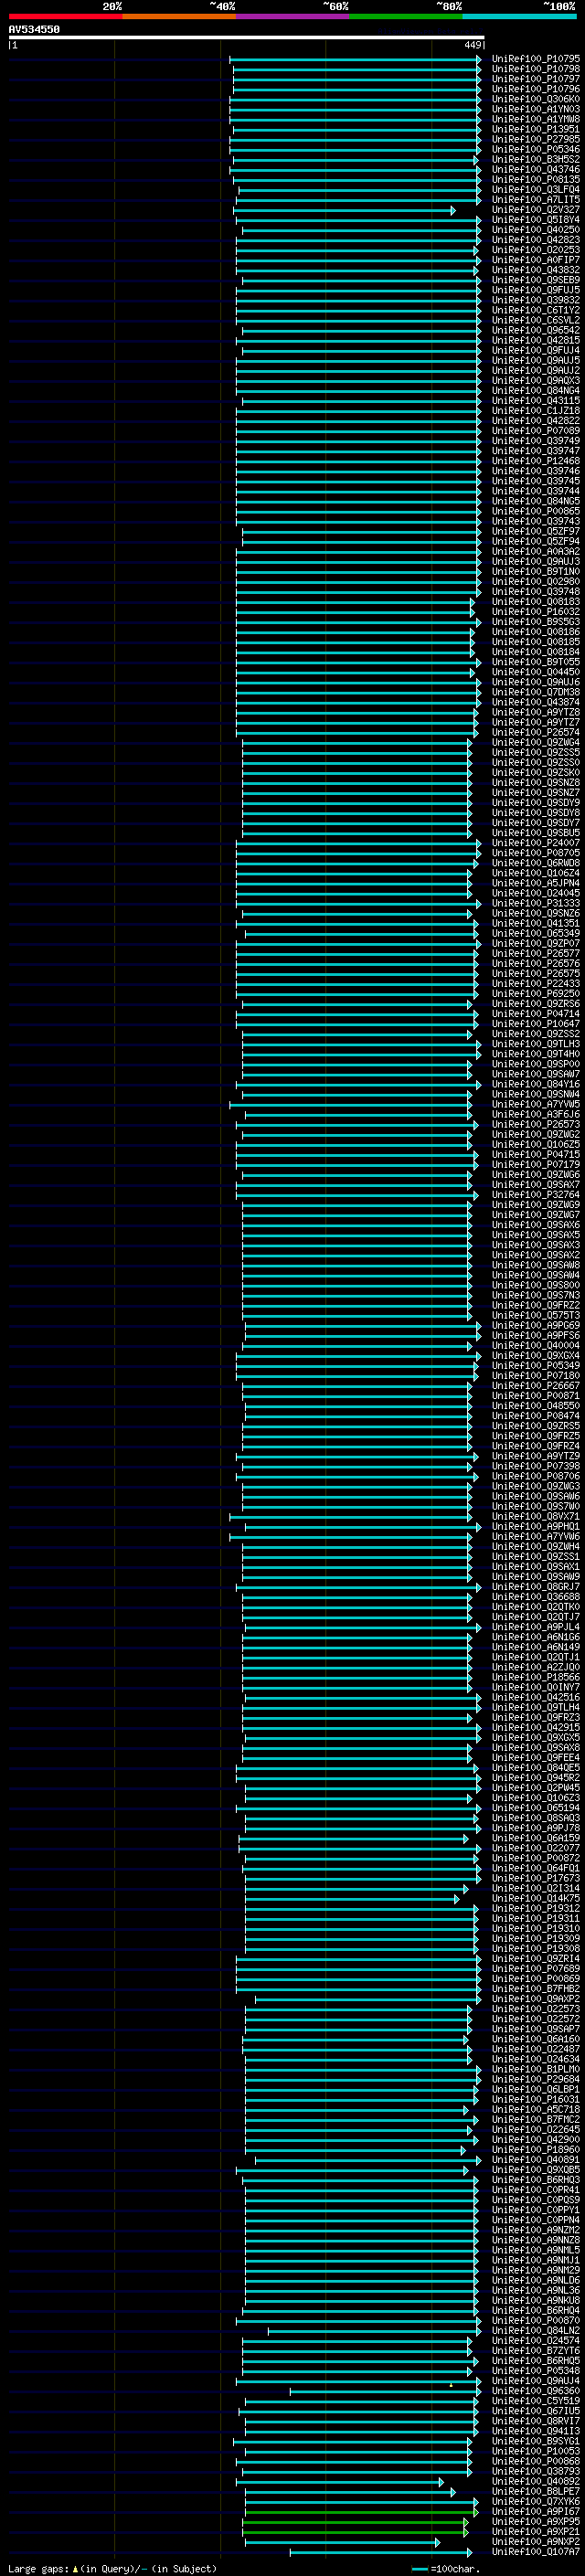585x2576 pixels.
Task: Open the UniRef100_P10795 hit label
Action: click(536, 60)
